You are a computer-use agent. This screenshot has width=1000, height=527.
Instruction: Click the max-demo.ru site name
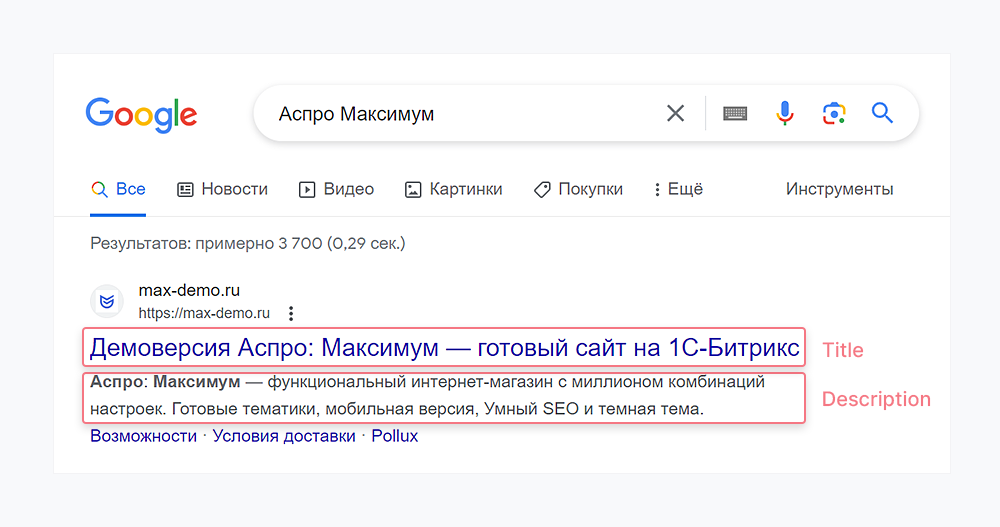tap(189, 290)
